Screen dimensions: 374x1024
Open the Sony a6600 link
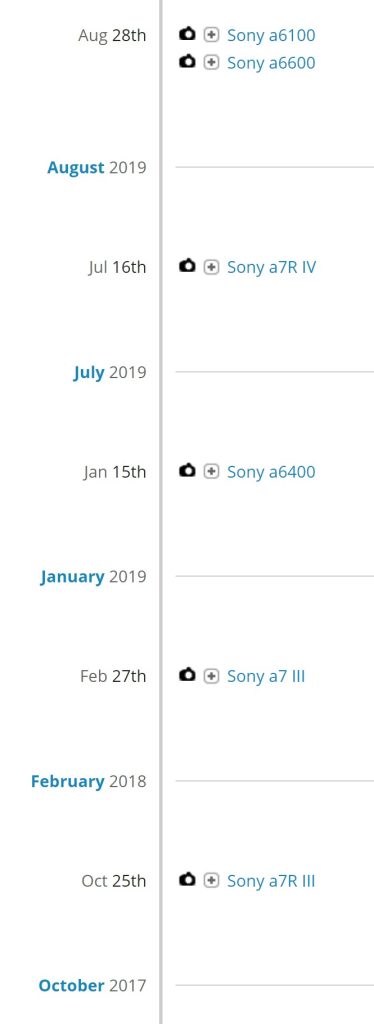[x=271, y=63]
